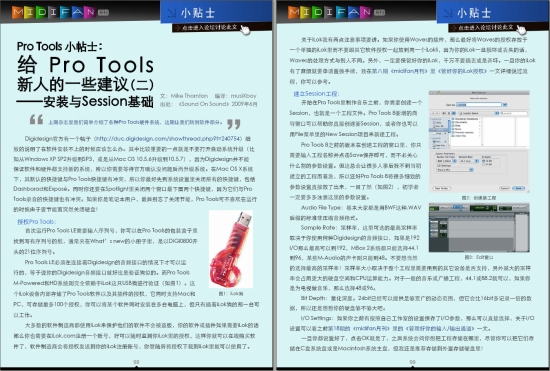This screenshot has height=371, width=550.
Task: Open the I/O Settings dropdown
Action: (455, 170)
